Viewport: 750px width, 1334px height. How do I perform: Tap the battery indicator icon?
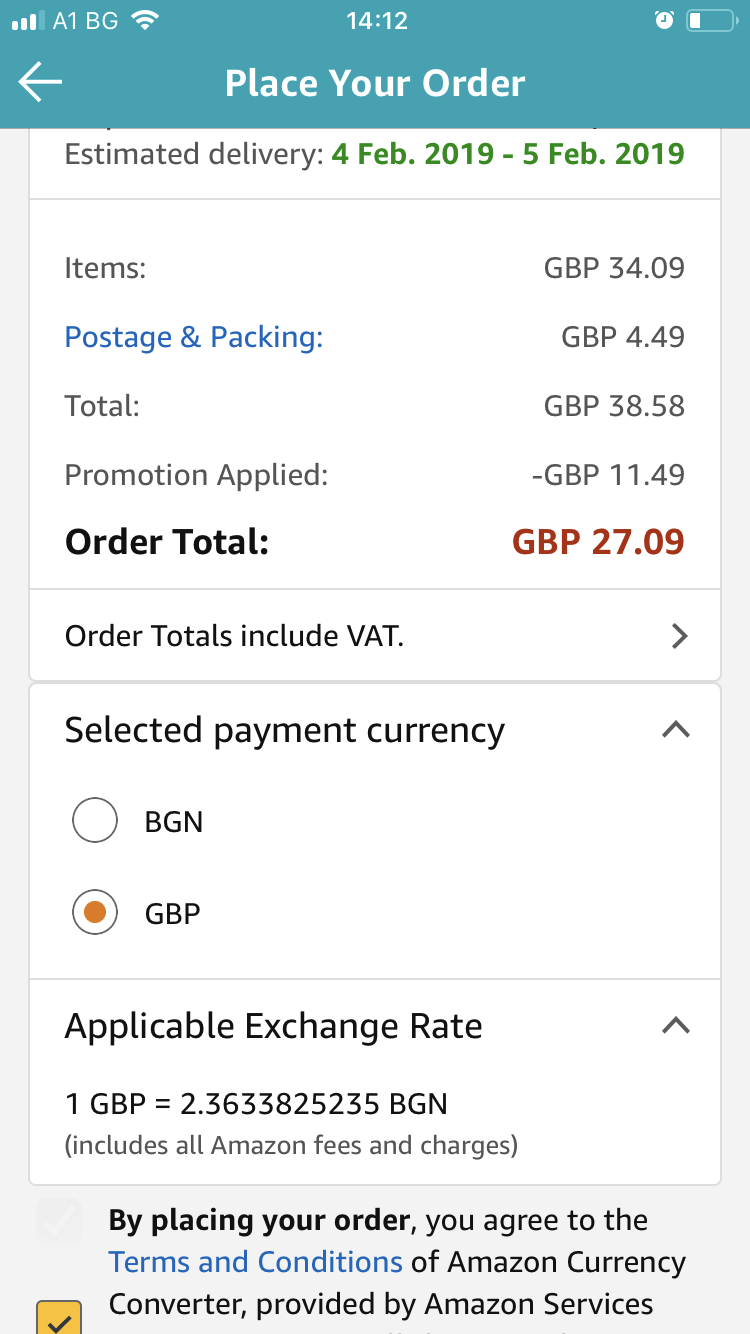710,21
